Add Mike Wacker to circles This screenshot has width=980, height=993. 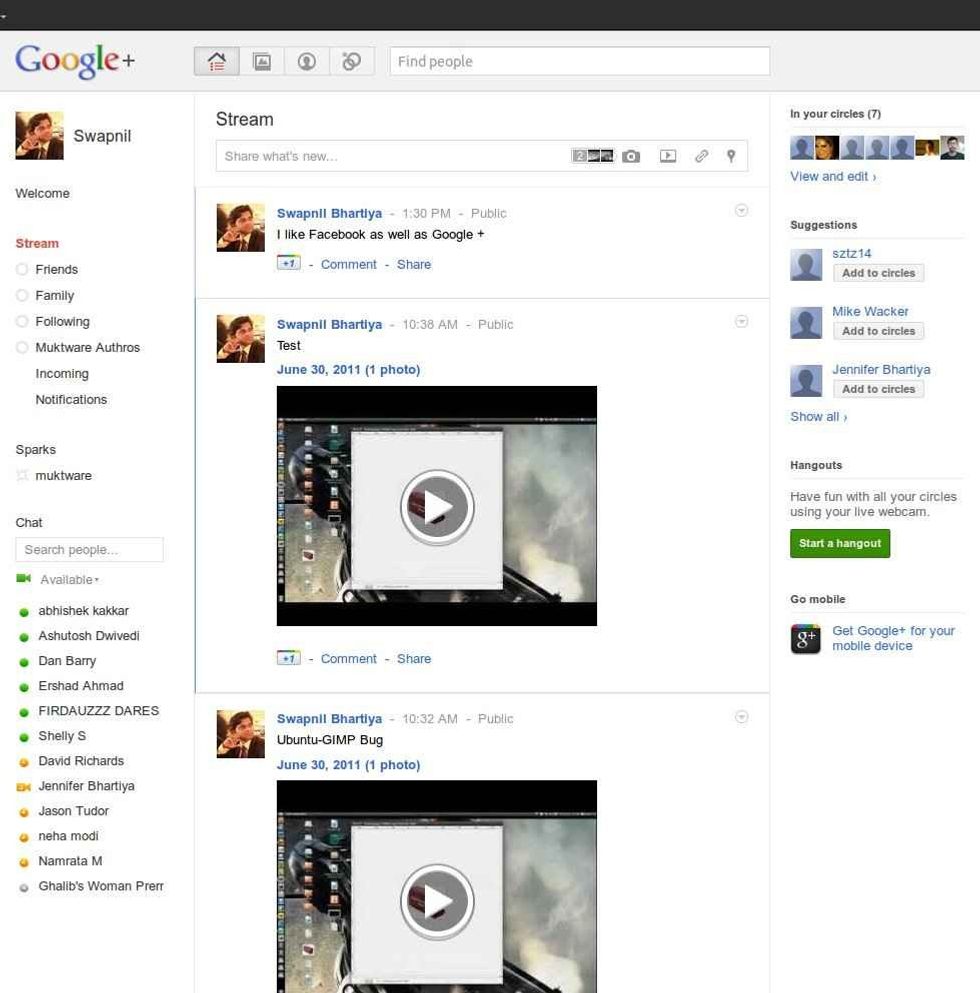(878, 331)
